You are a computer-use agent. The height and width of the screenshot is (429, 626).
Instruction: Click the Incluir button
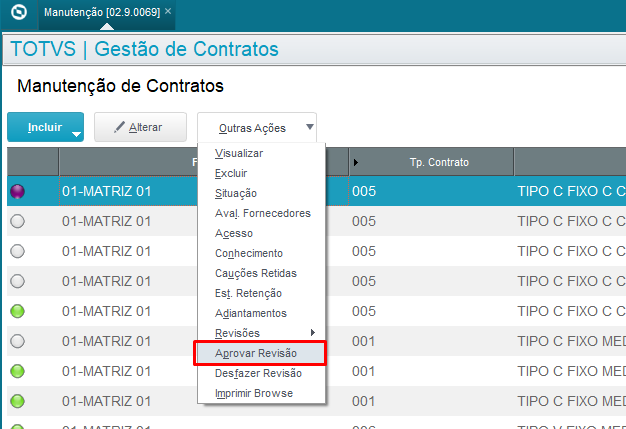pos(45,127)
